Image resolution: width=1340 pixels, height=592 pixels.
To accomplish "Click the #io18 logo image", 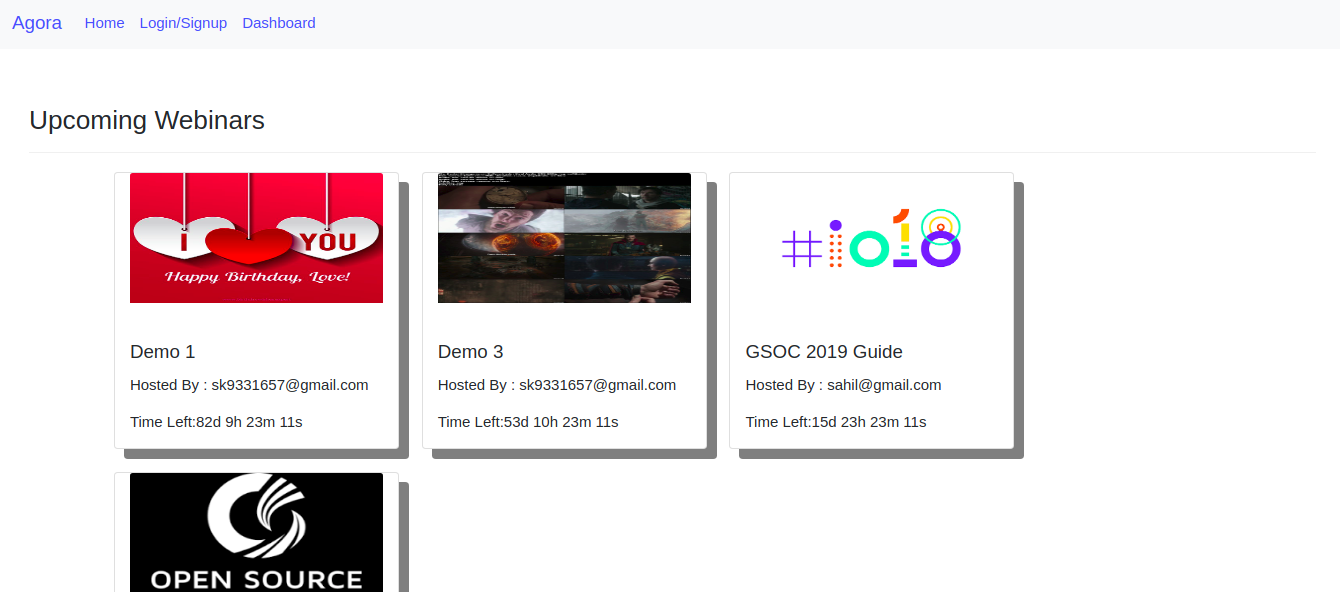I will click(x=871, y=238).
